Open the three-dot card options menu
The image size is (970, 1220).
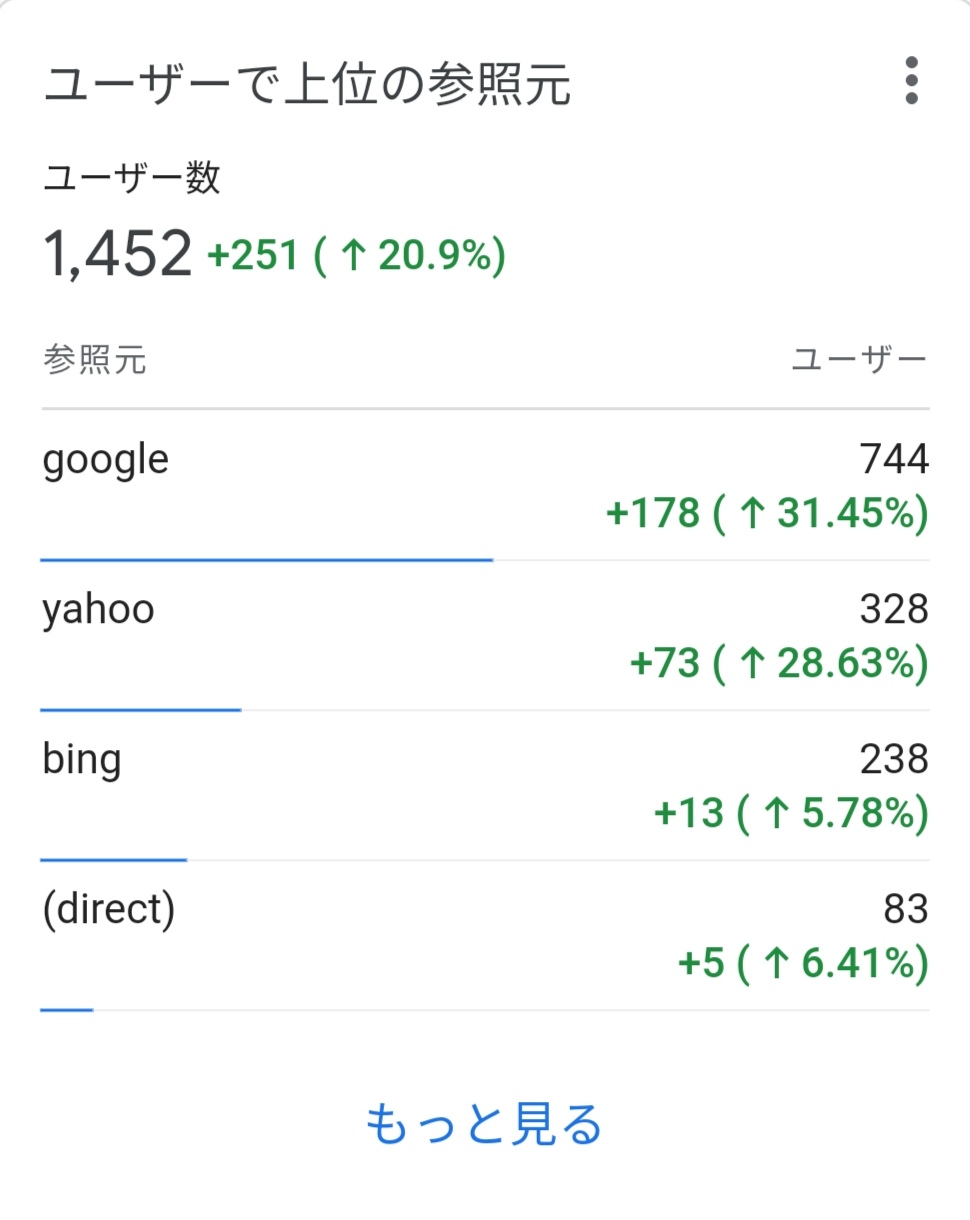click(911, 80)
